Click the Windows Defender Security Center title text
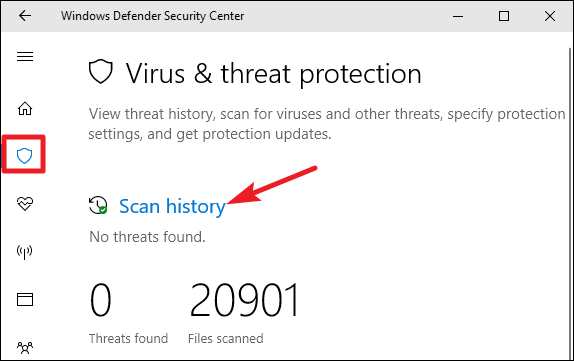This screenshot has width=574, height=361. (x=152, y=16)
